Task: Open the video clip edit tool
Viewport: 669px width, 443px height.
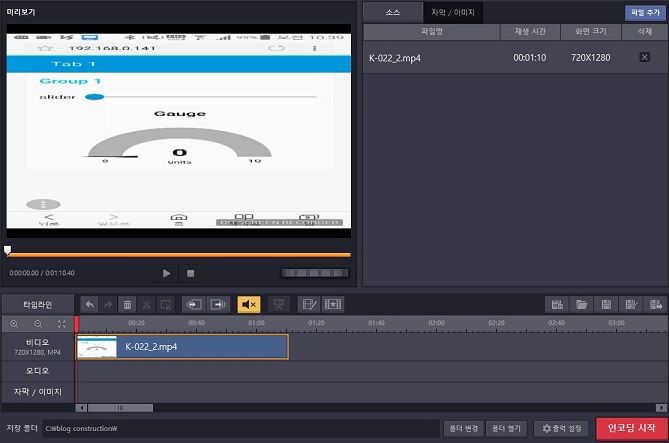Action: [x=309, y=304]
